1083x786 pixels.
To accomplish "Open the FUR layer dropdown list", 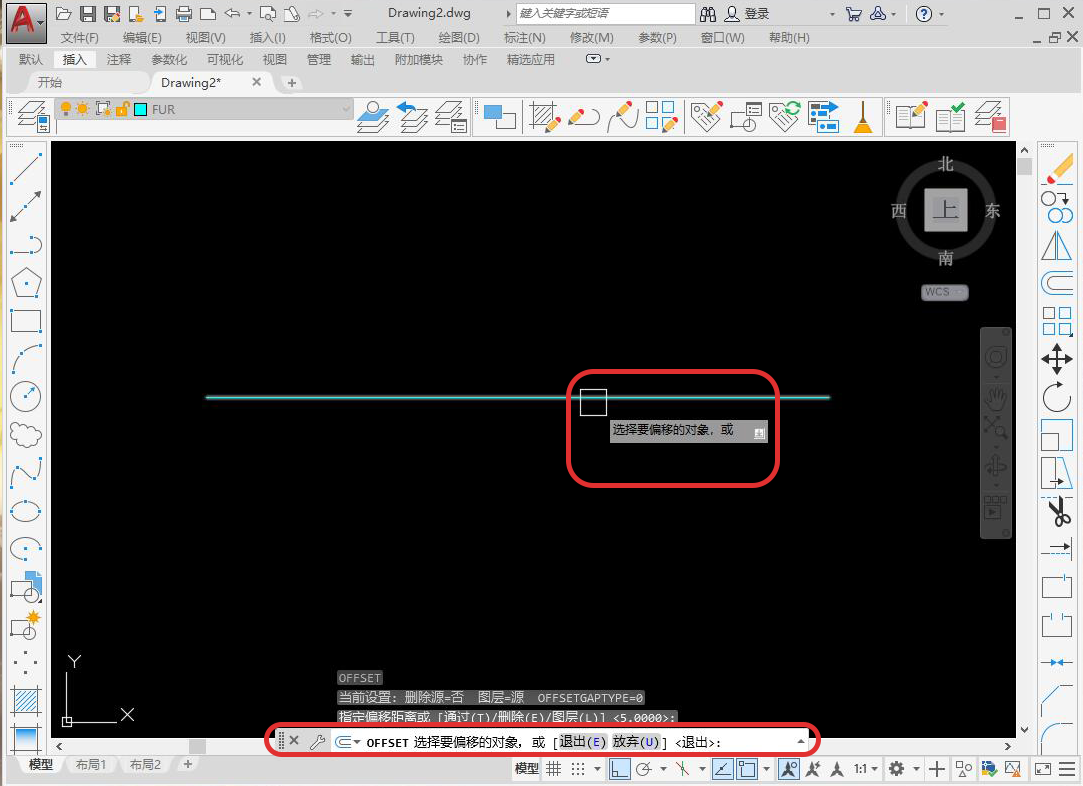I will [x=346, y=109].
